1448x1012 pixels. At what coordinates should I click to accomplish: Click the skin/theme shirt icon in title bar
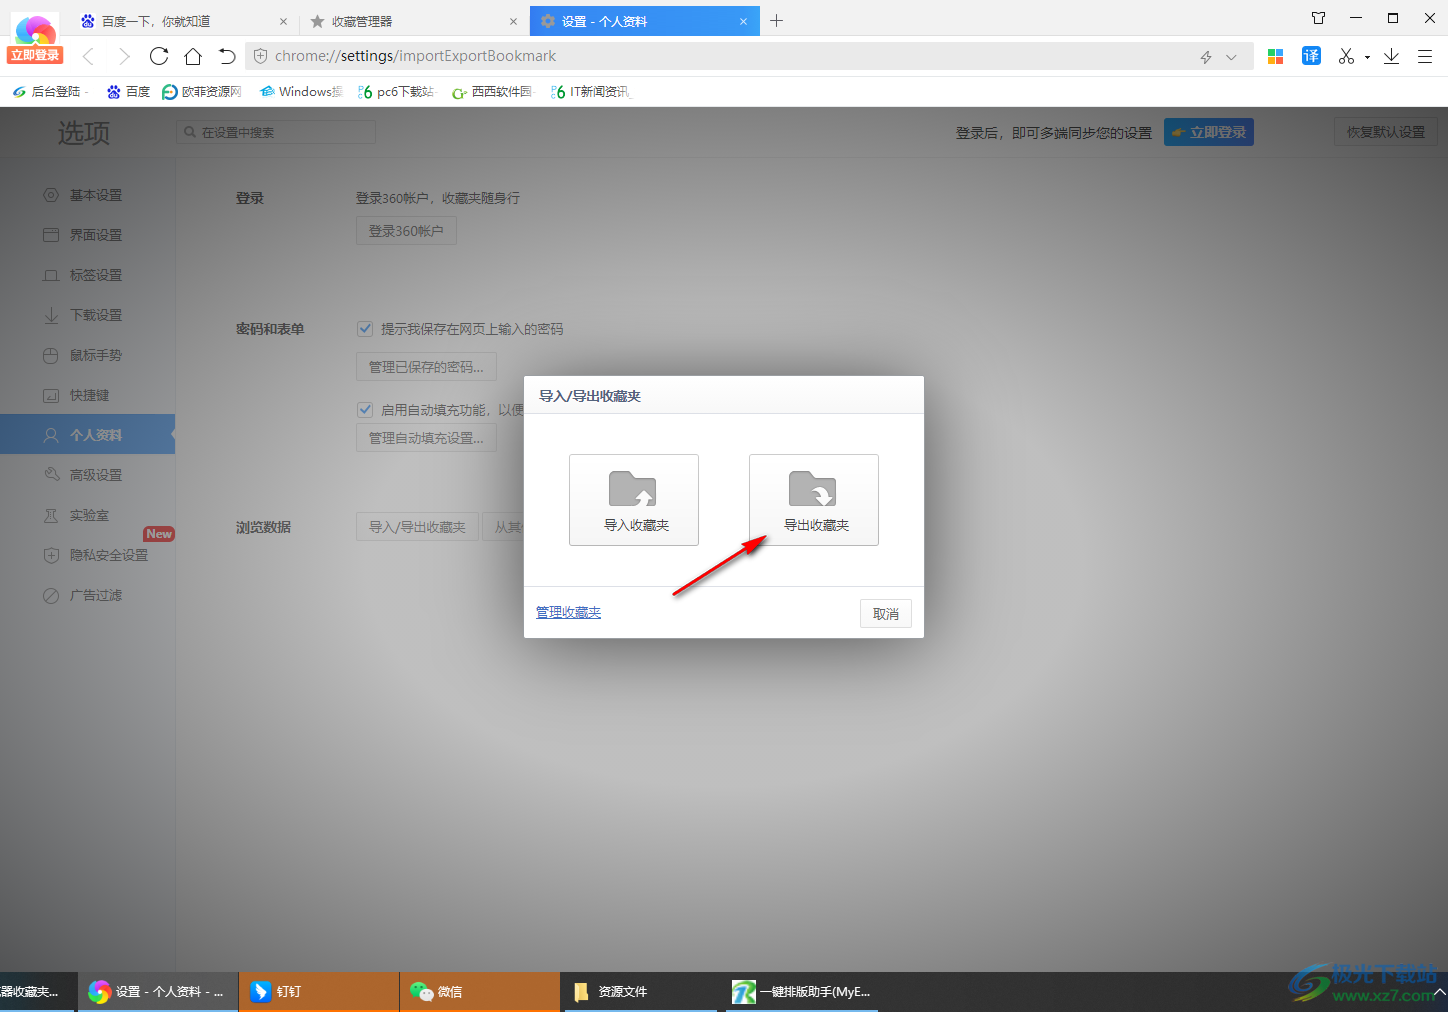(1318, 18)
